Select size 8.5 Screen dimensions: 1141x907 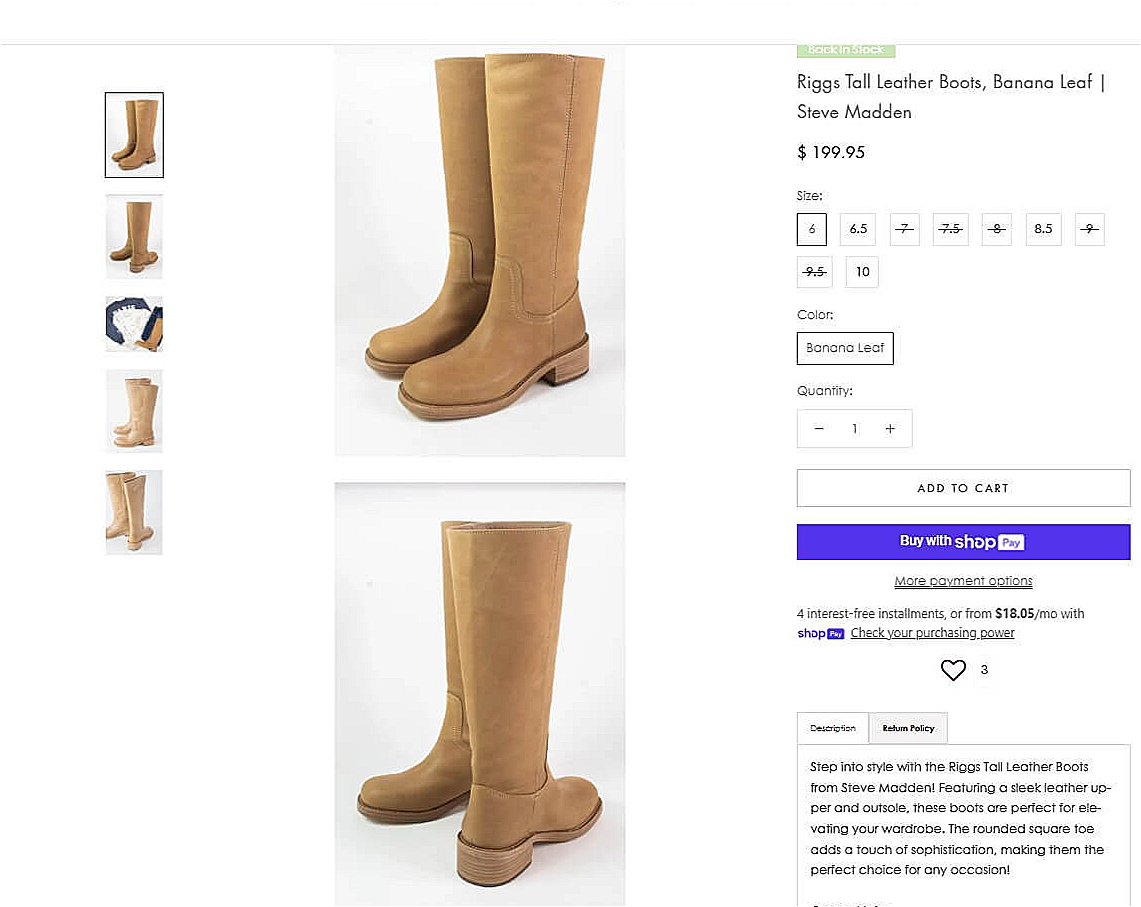[x=1043, y=229]
